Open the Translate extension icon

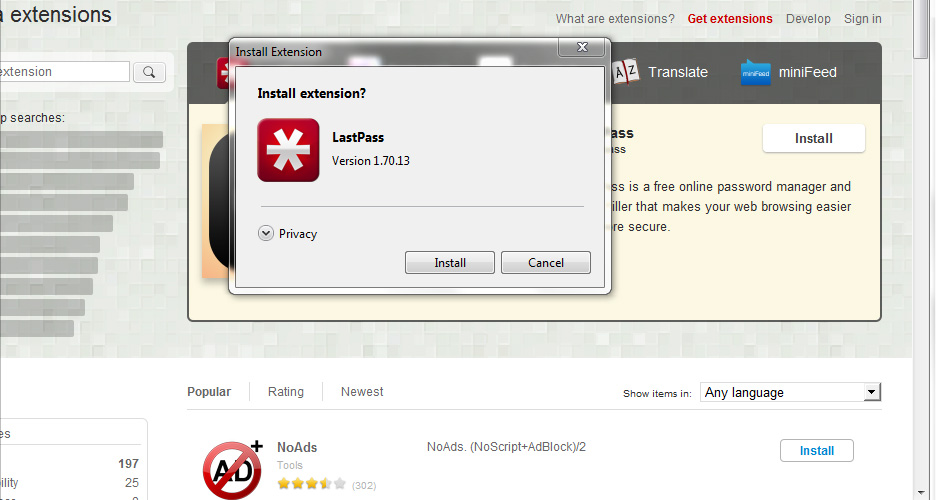(x=625, y=72)
